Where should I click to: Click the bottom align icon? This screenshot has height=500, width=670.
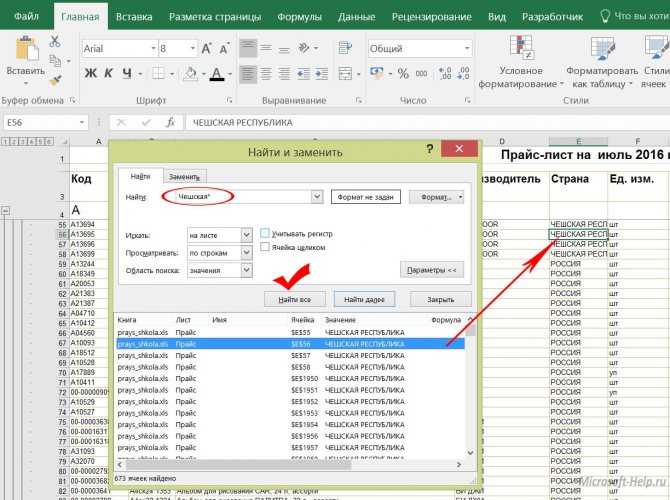(284, 48)
